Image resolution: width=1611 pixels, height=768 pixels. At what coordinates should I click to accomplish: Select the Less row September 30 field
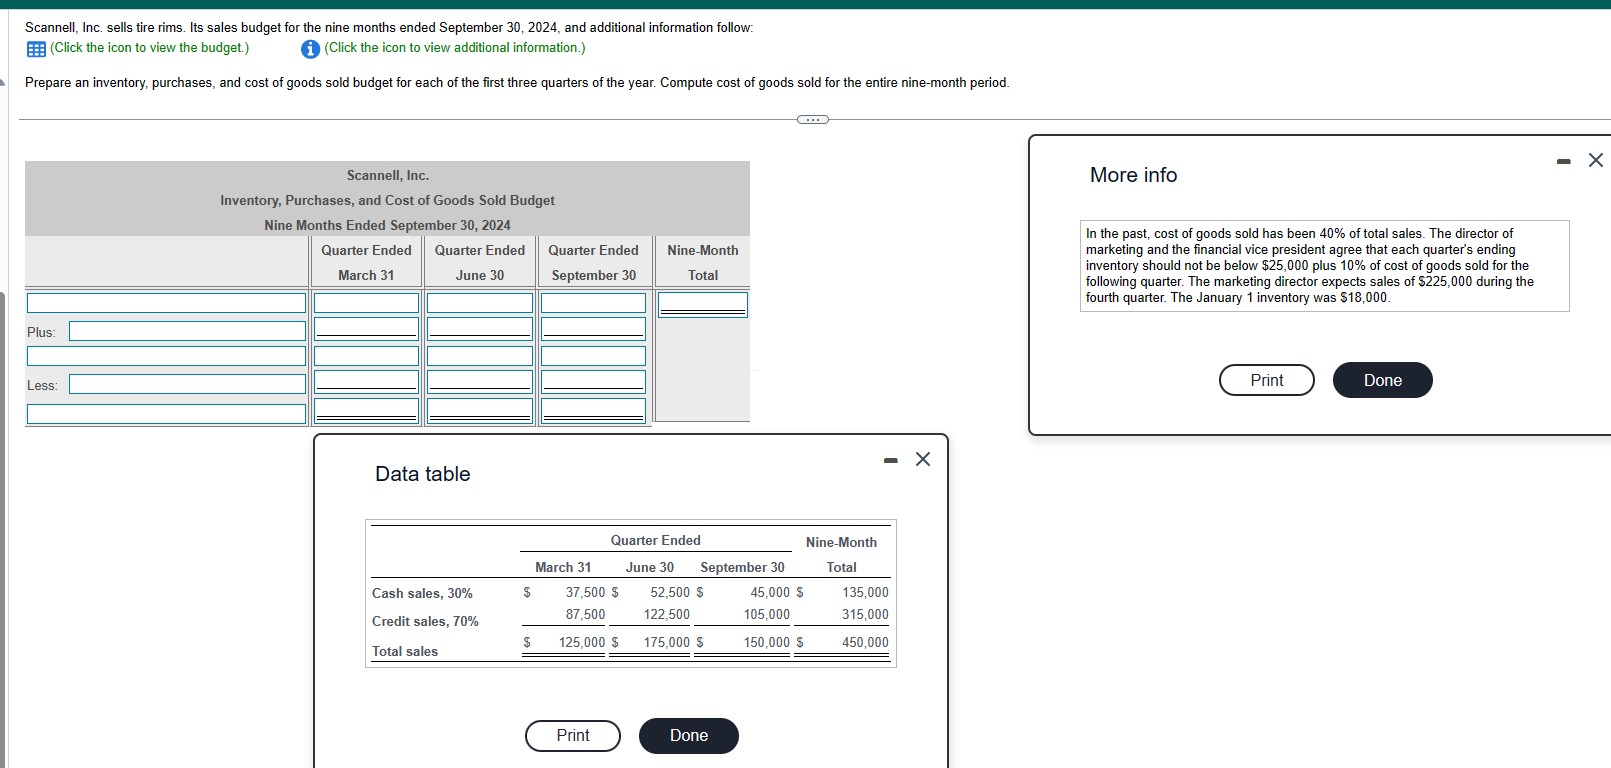click(594, 382)
